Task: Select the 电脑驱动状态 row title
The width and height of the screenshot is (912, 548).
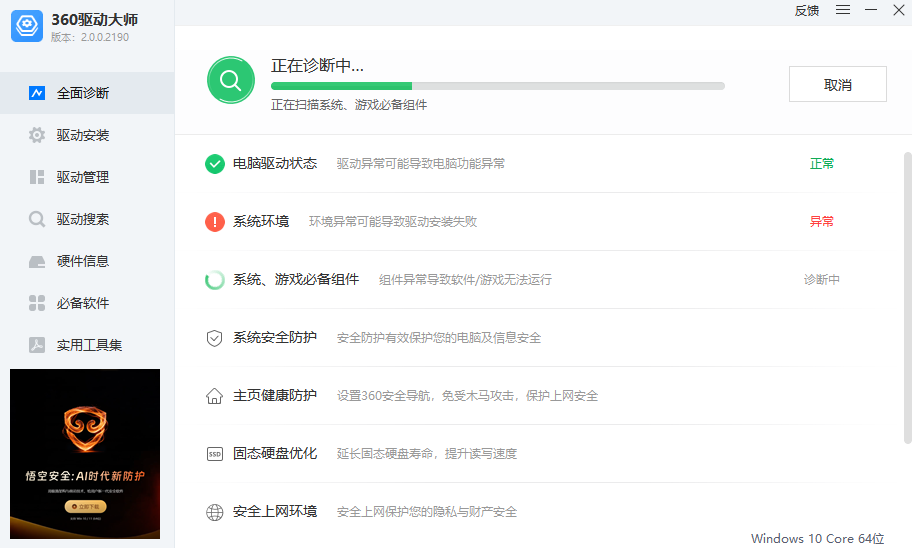Action: [x=275, y=163]
